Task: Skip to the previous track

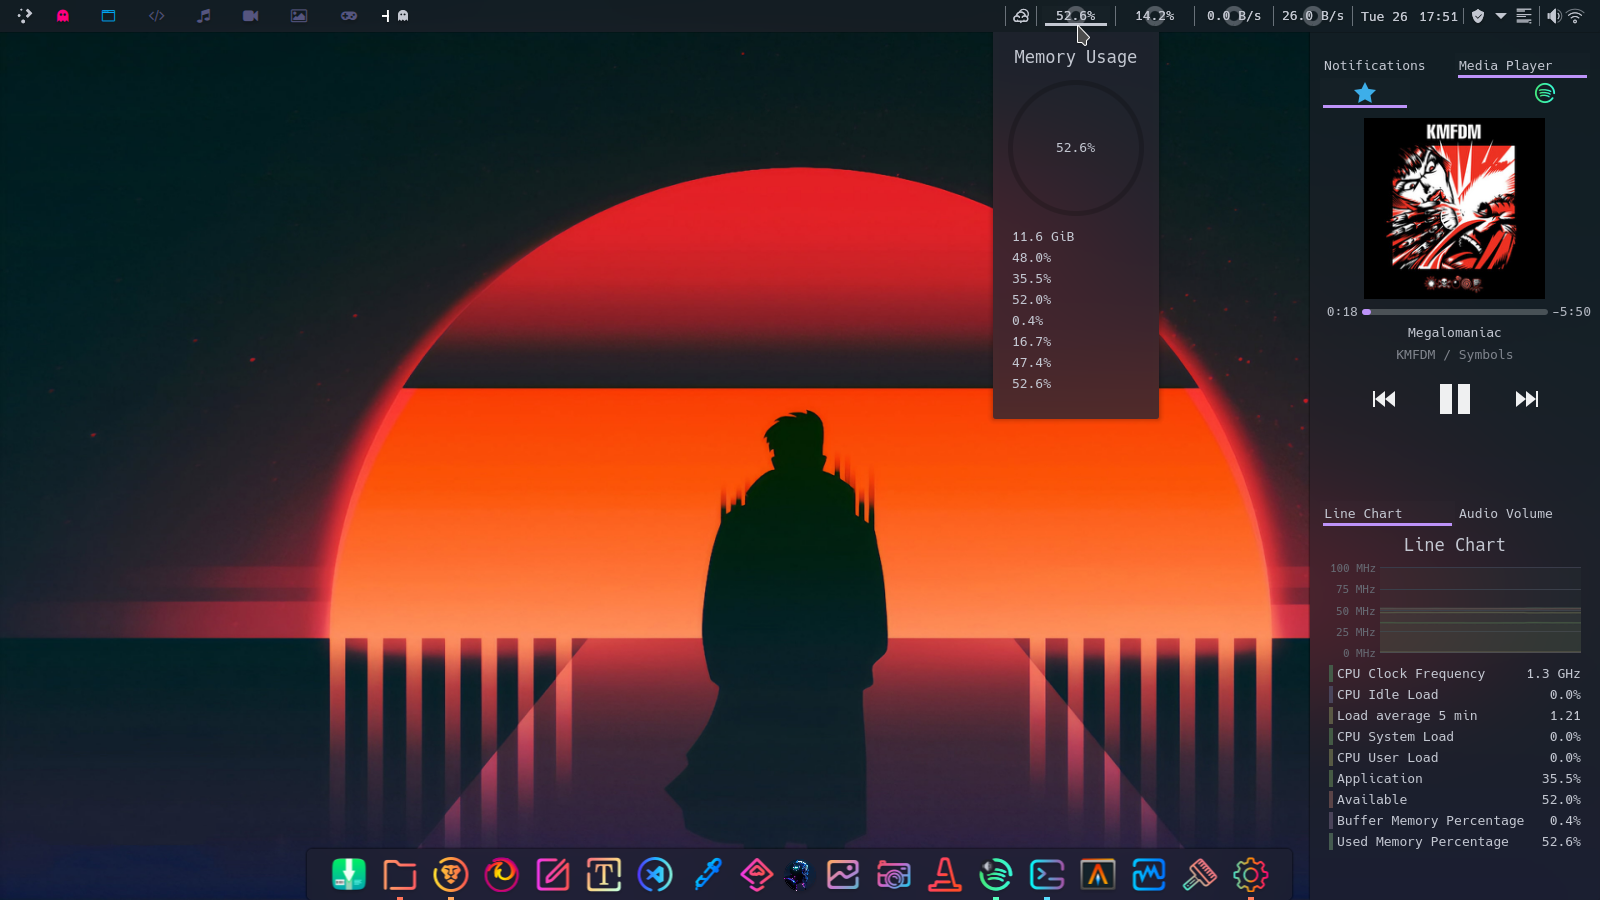Action: click(x=1384, y=399)
